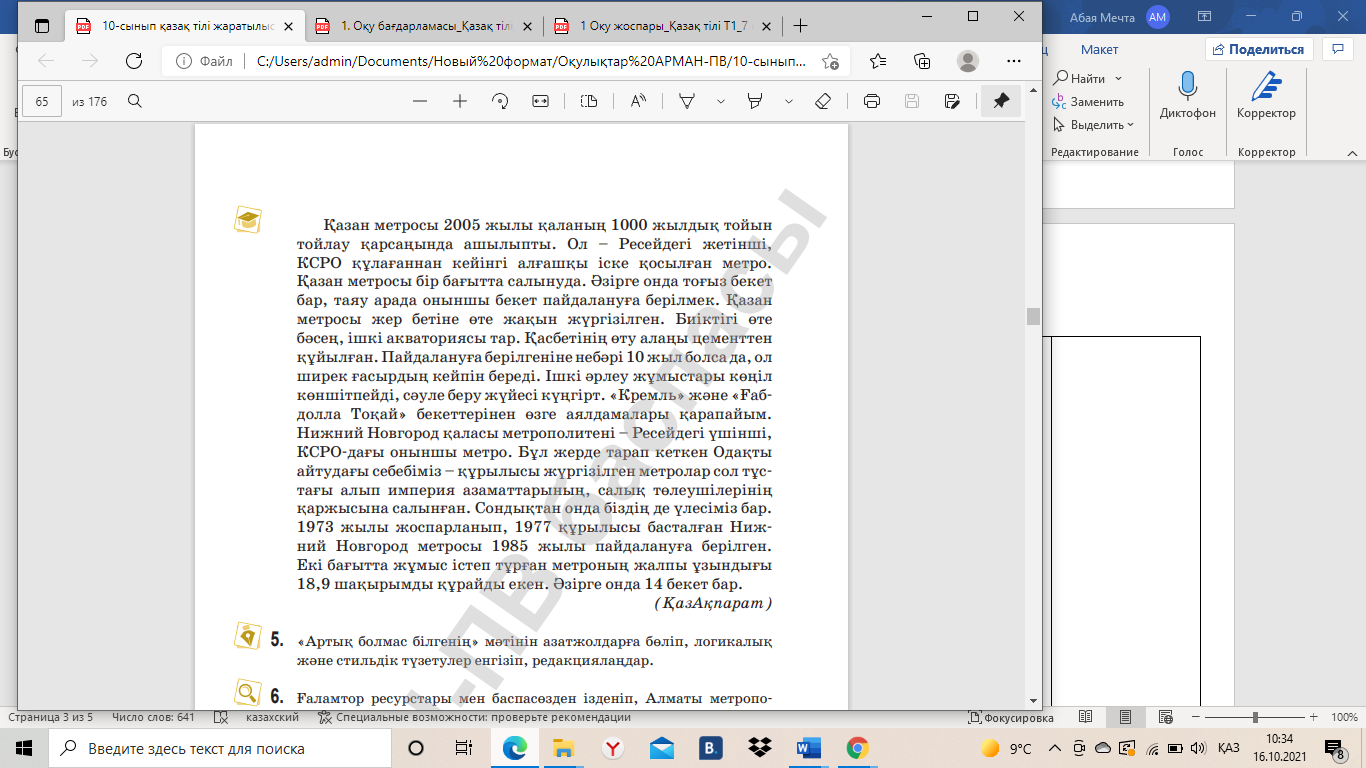Show hidden system tray icons
The height and width of the screenshot is (768, 1366).
tap(1054, 748)
